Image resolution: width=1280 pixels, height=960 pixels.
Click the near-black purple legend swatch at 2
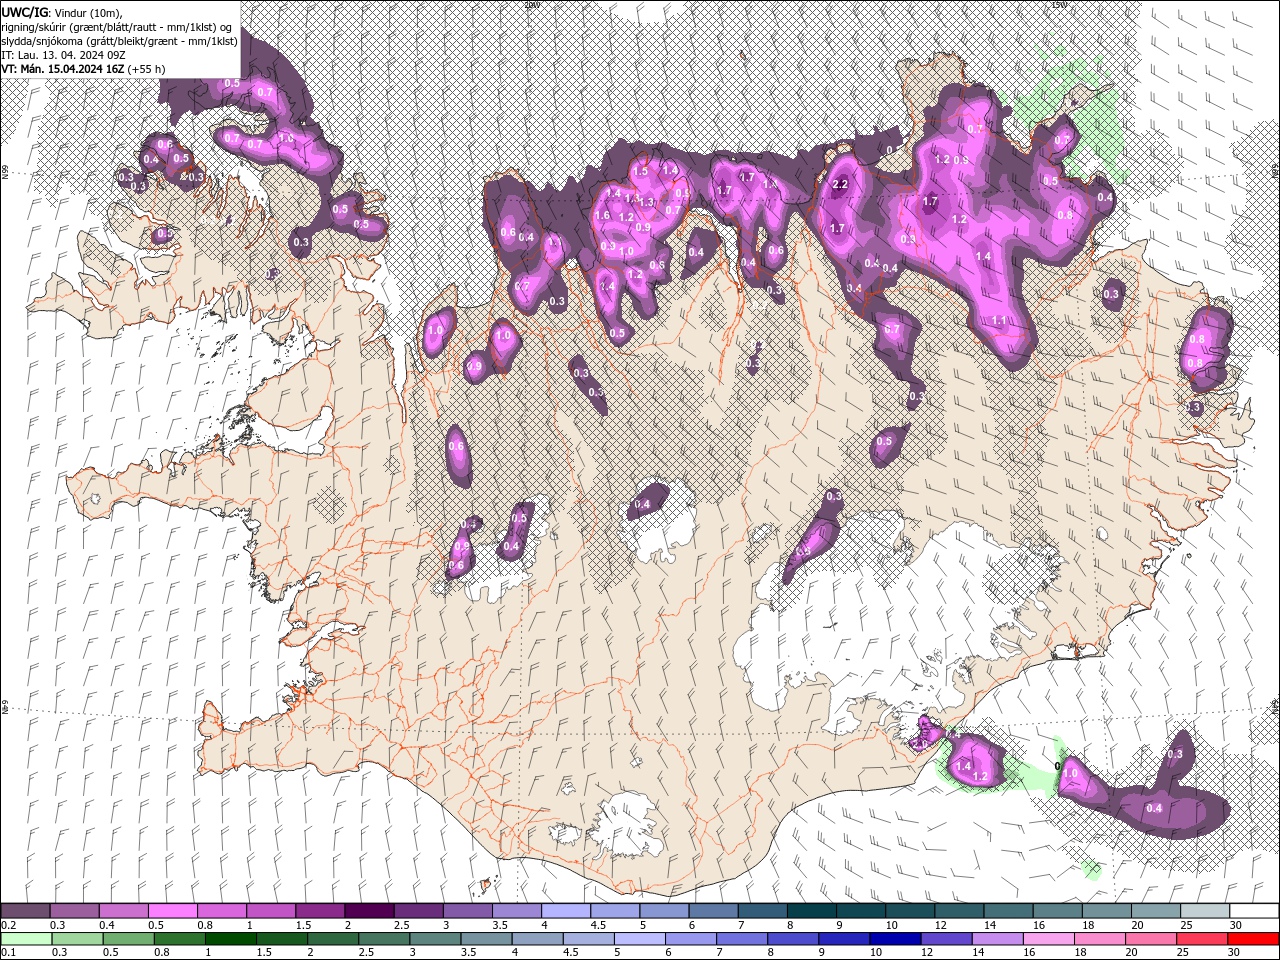(x=369, y=911)
